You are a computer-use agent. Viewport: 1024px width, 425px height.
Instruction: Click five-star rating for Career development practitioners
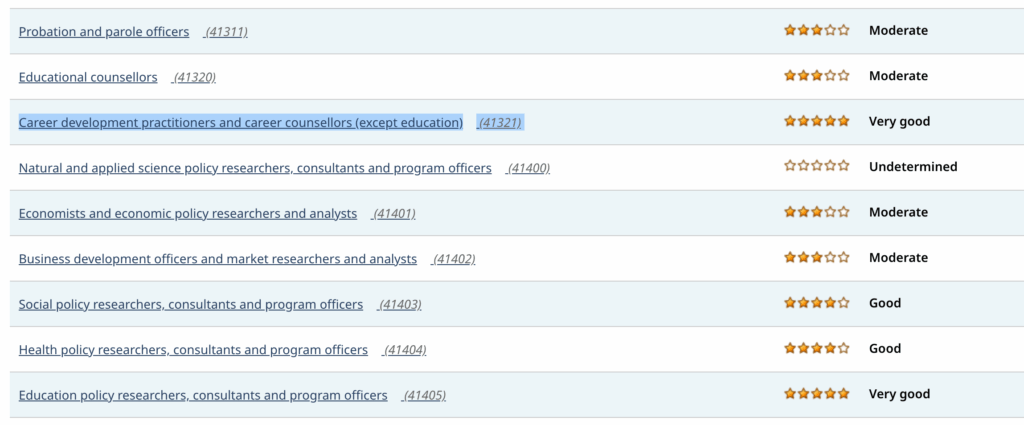[817, 121]
